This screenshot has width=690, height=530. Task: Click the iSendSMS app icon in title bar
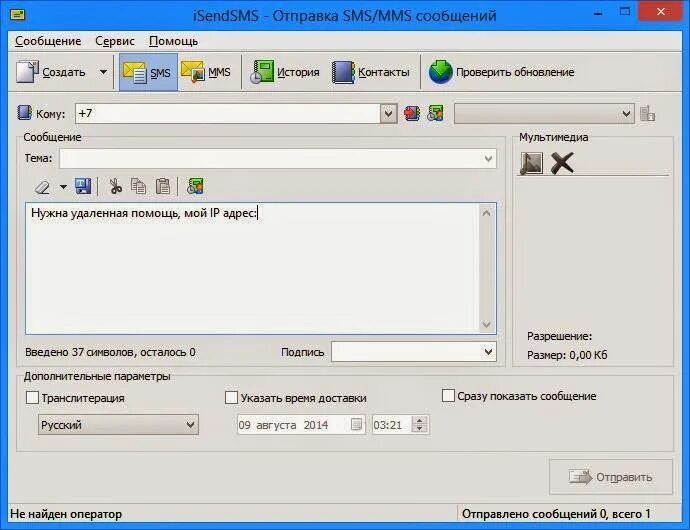[18, 15]
